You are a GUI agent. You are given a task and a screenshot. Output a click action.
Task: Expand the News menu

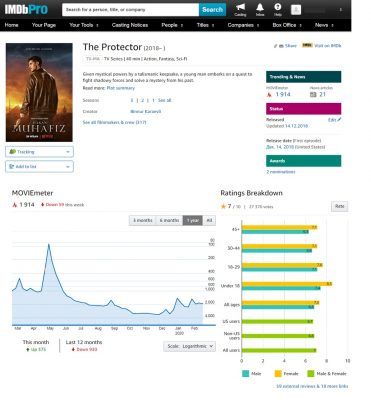coord(324,25)
